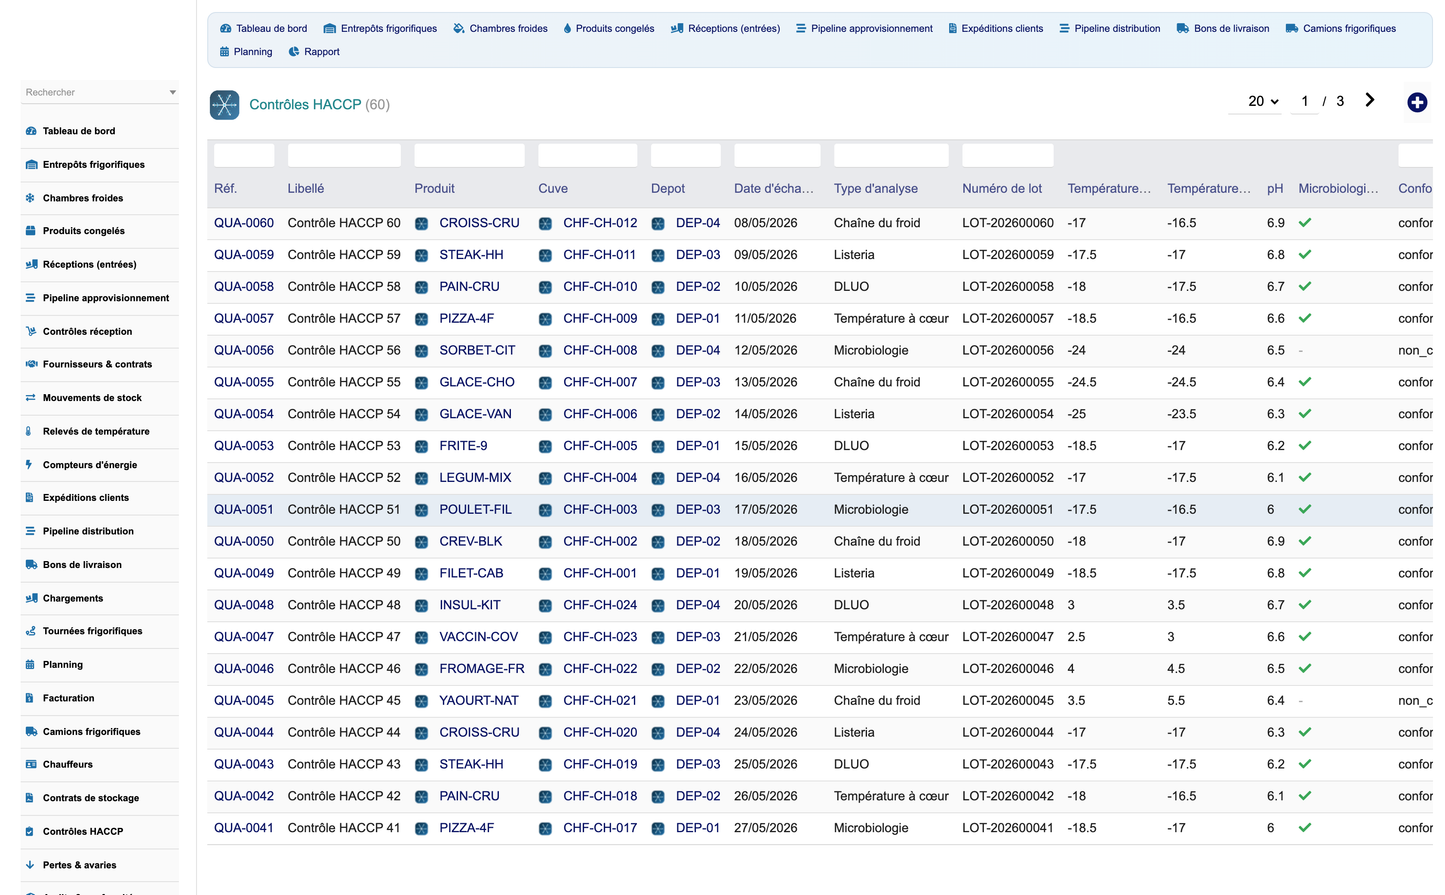
Task: Open Expéditions clients sidebar icon
Action: [30, 498]
